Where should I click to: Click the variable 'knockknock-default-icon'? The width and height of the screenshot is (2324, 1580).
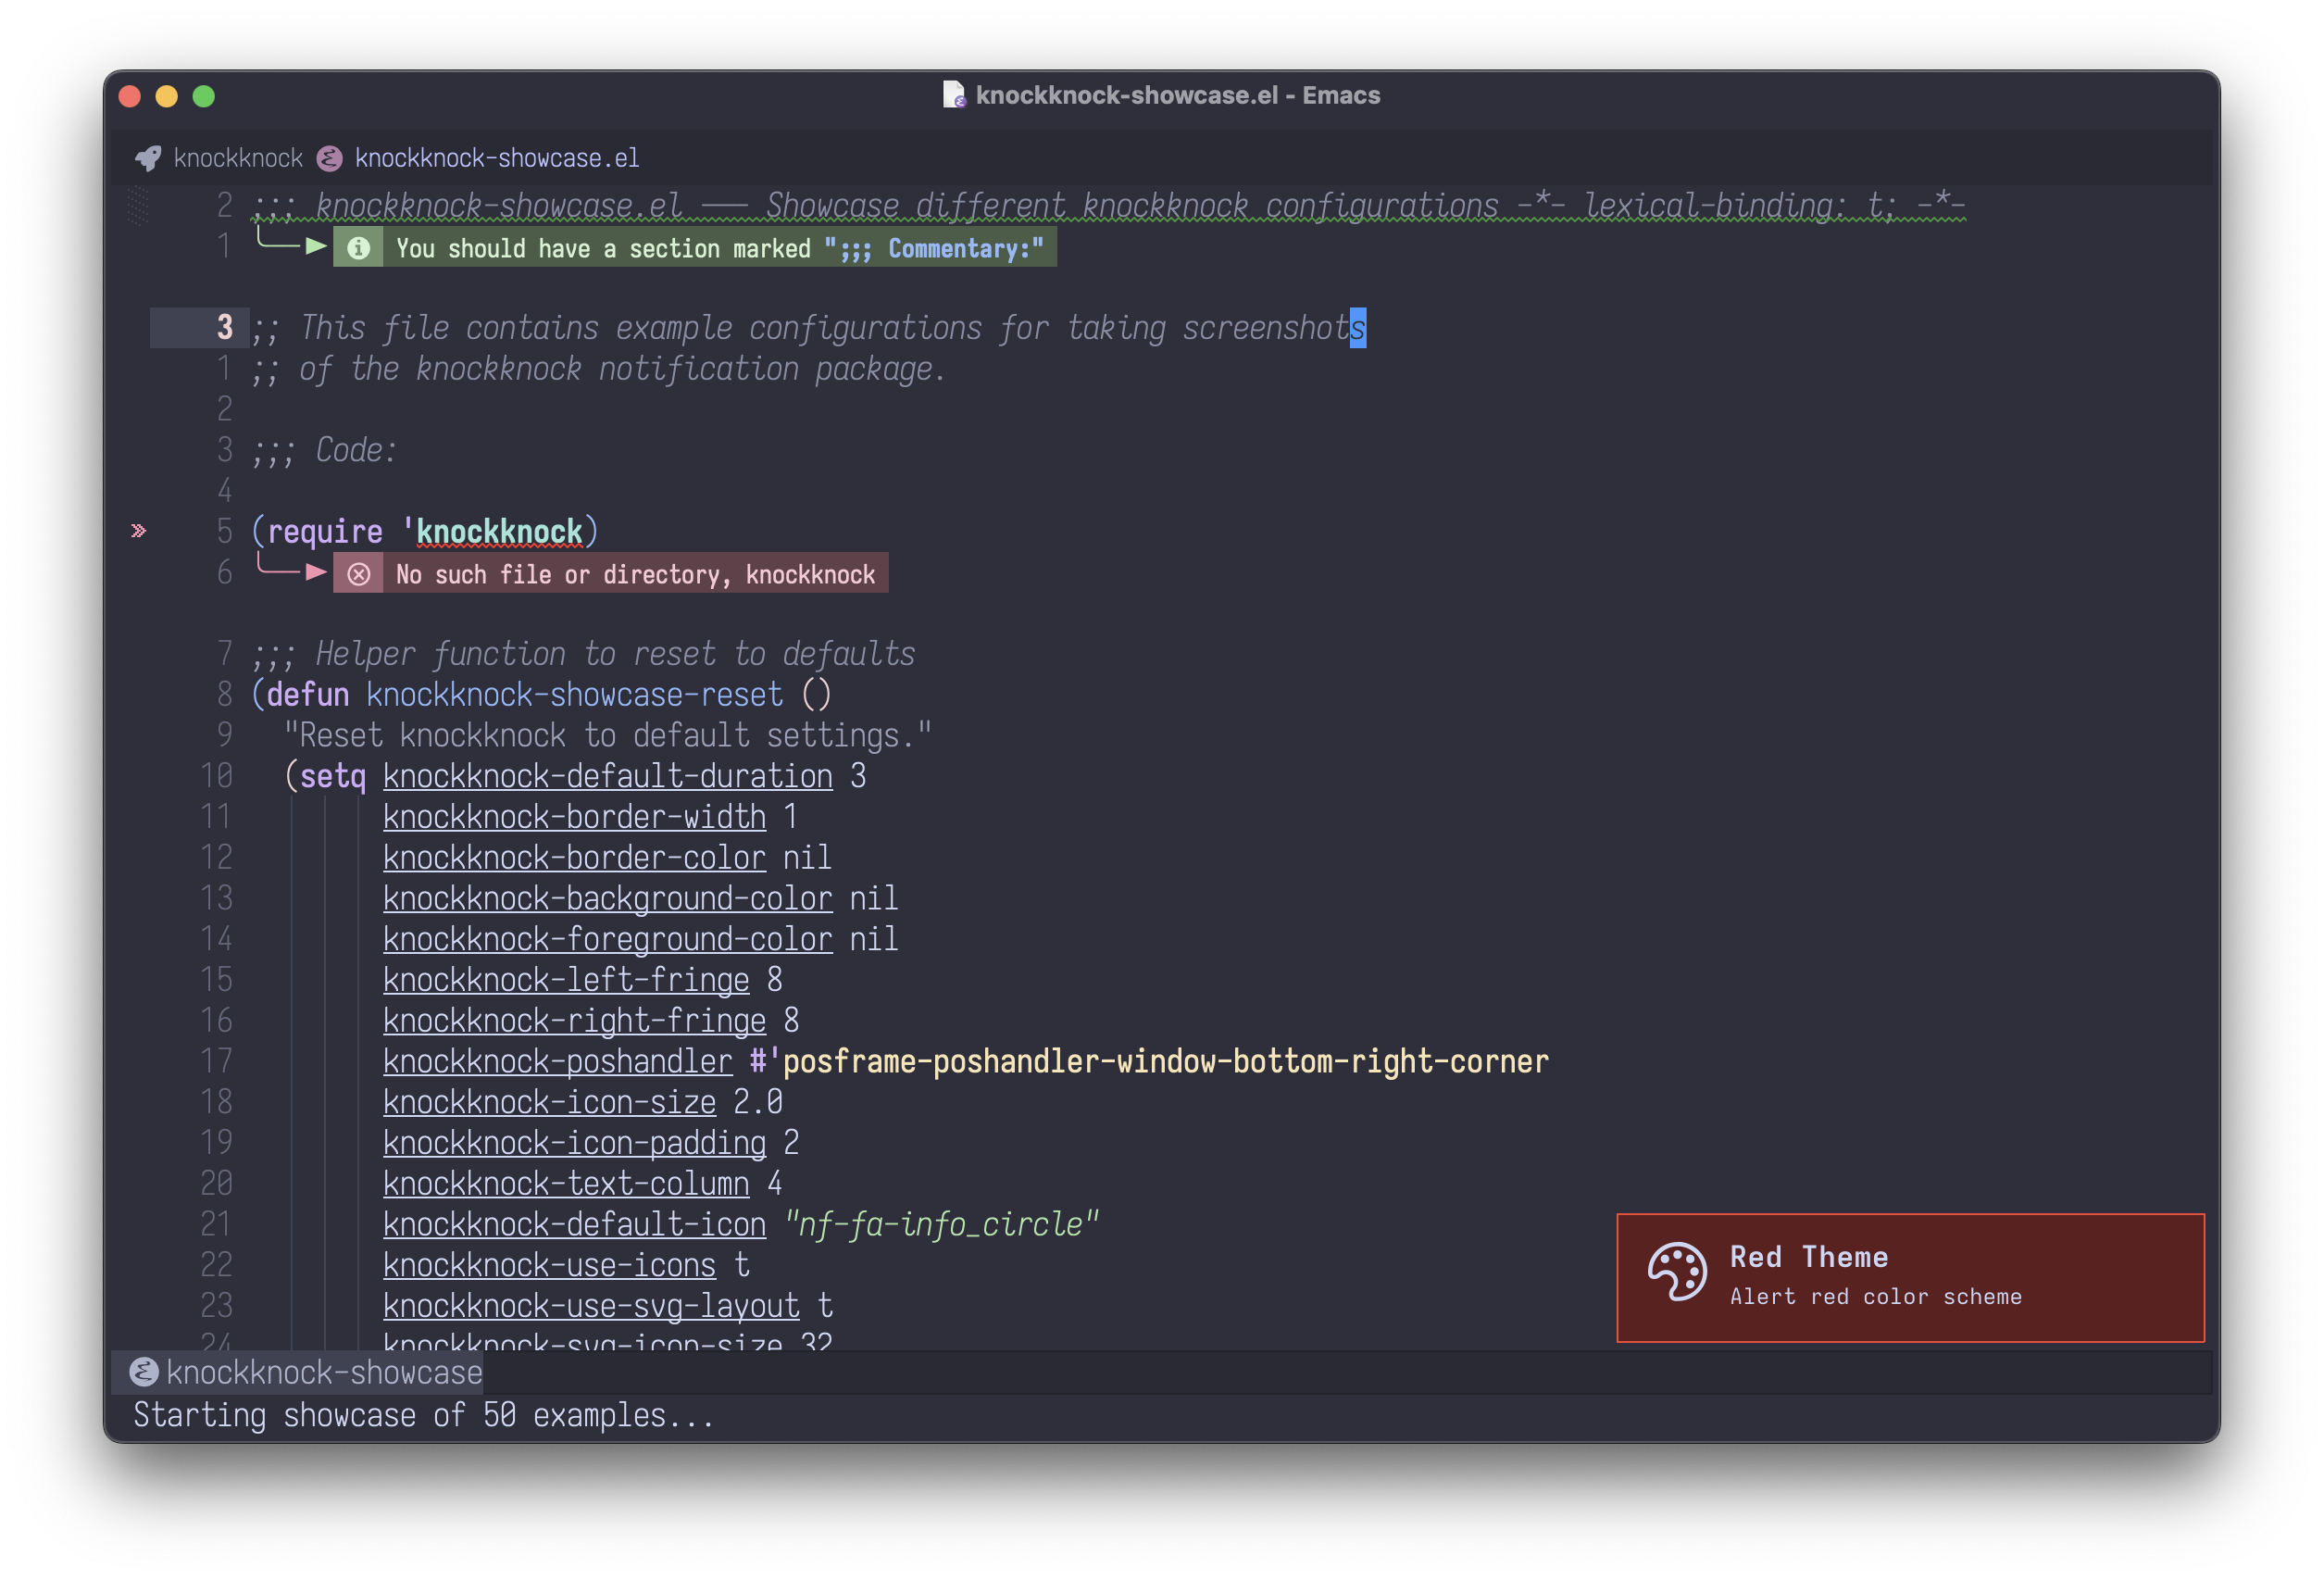574,1224
